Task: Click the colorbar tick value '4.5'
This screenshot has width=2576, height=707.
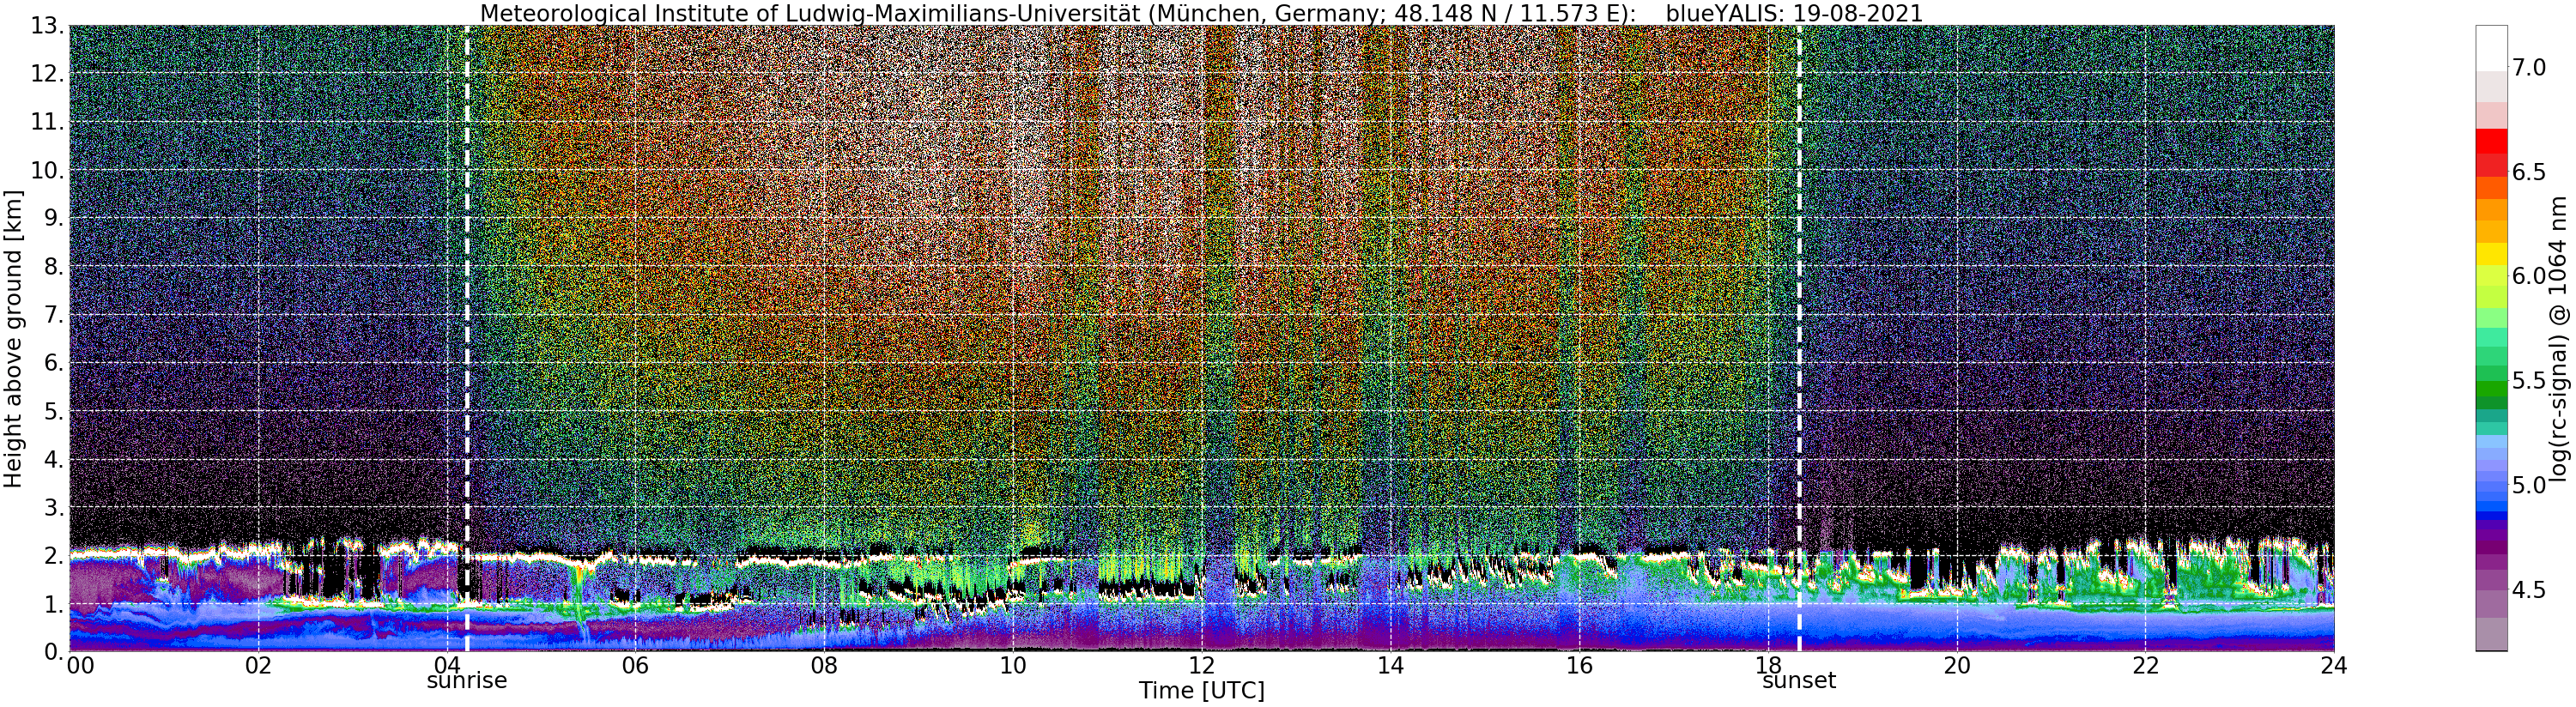Action: (x=2530, y=590)
